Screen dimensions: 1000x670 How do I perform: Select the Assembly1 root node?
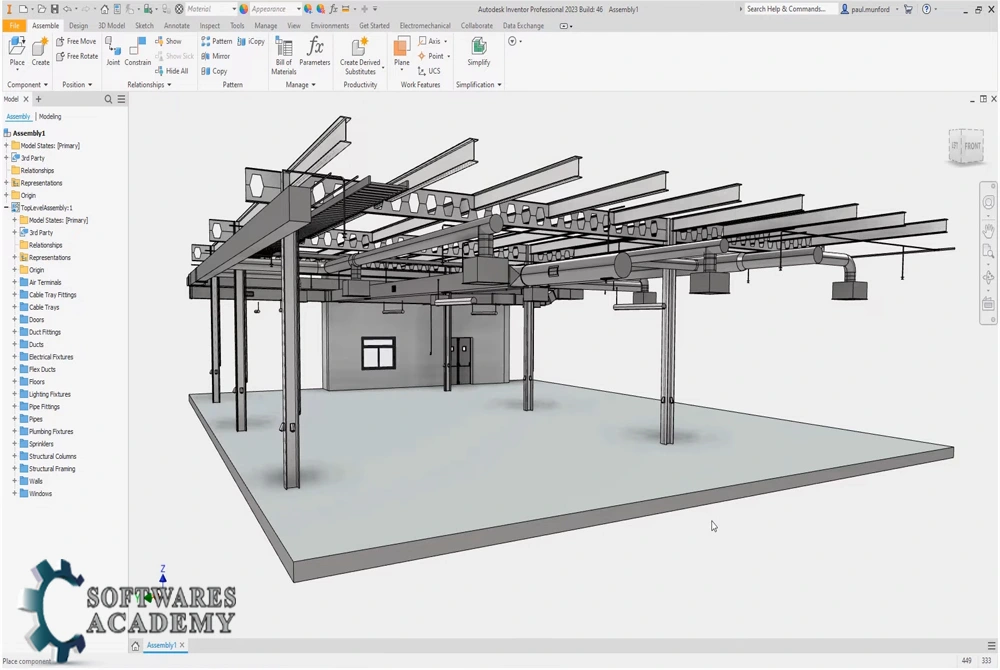coord(24,133)
